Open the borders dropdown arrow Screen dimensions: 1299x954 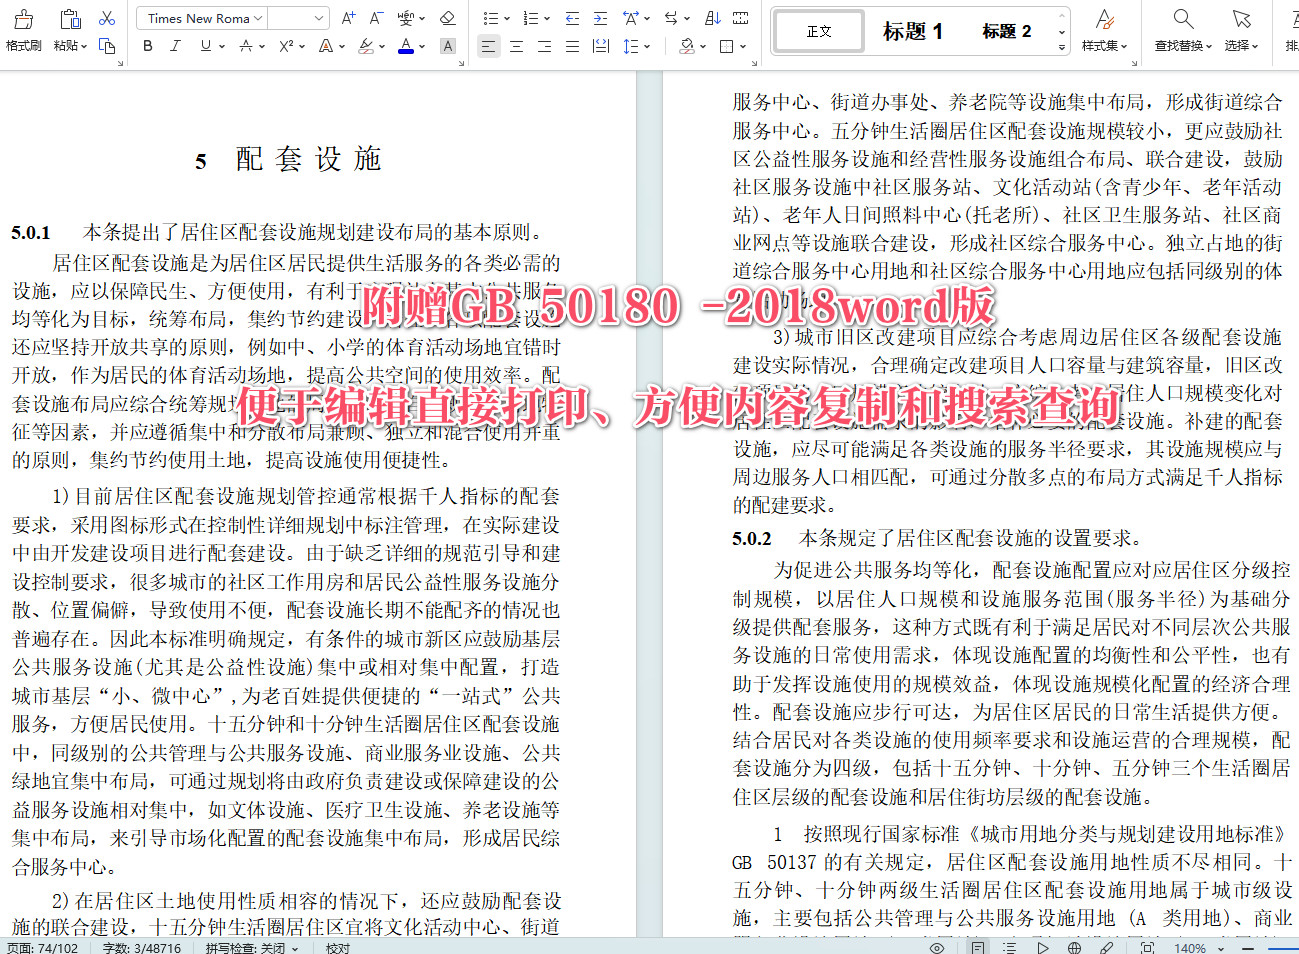(743, 46)
